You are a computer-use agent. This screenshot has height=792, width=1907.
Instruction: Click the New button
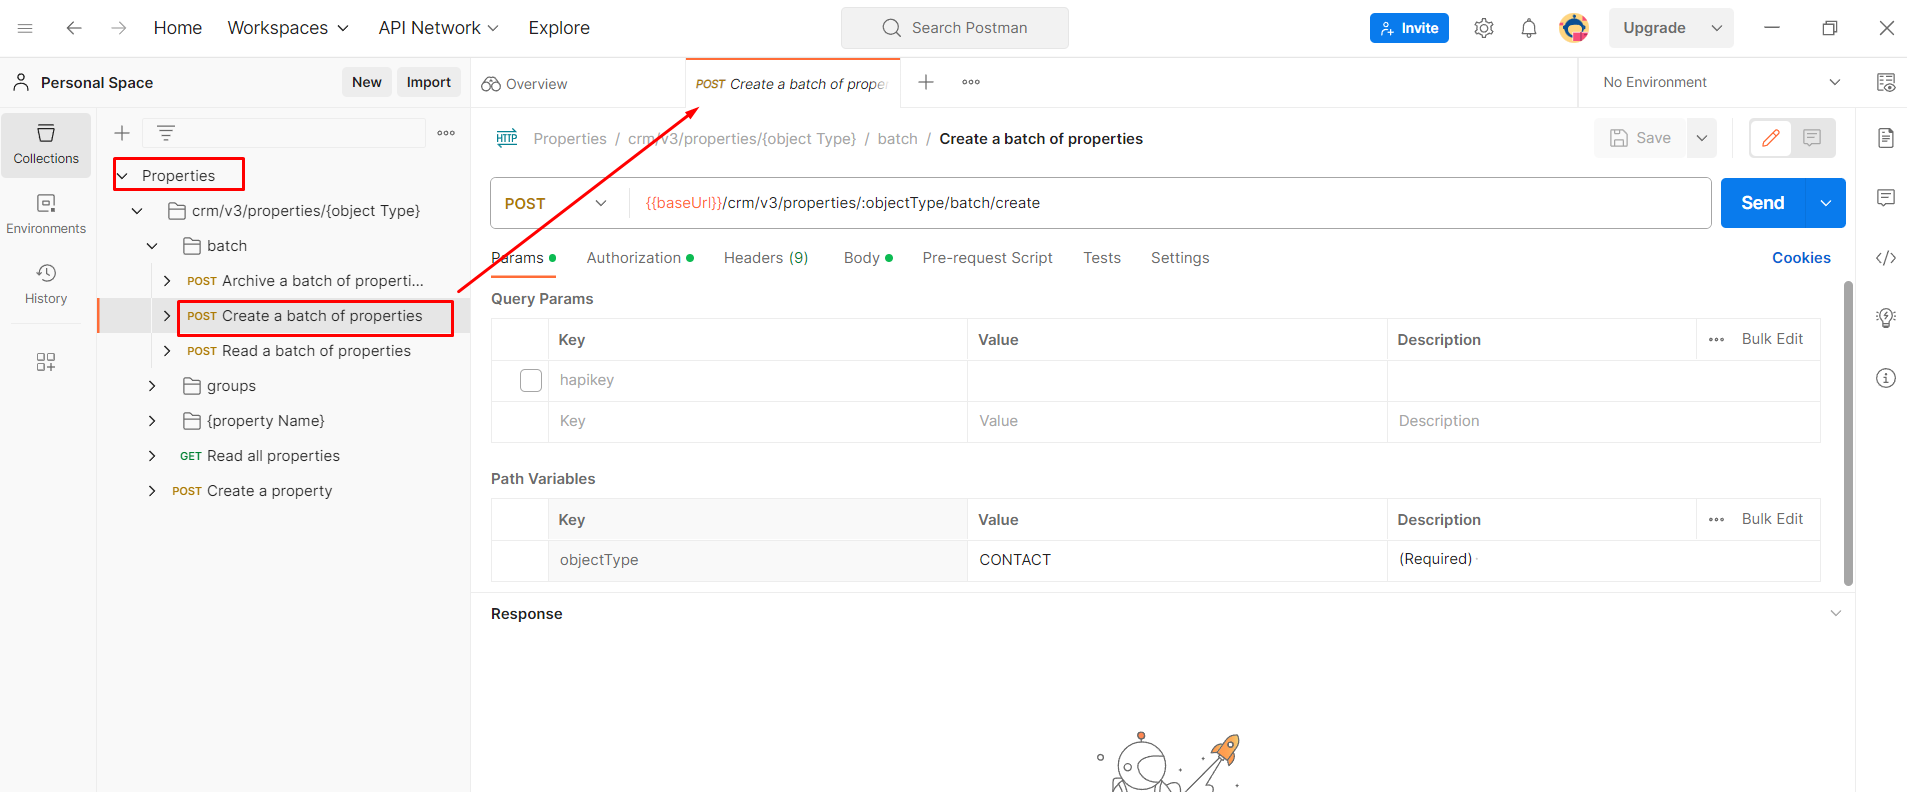click(x=367, y=82)
